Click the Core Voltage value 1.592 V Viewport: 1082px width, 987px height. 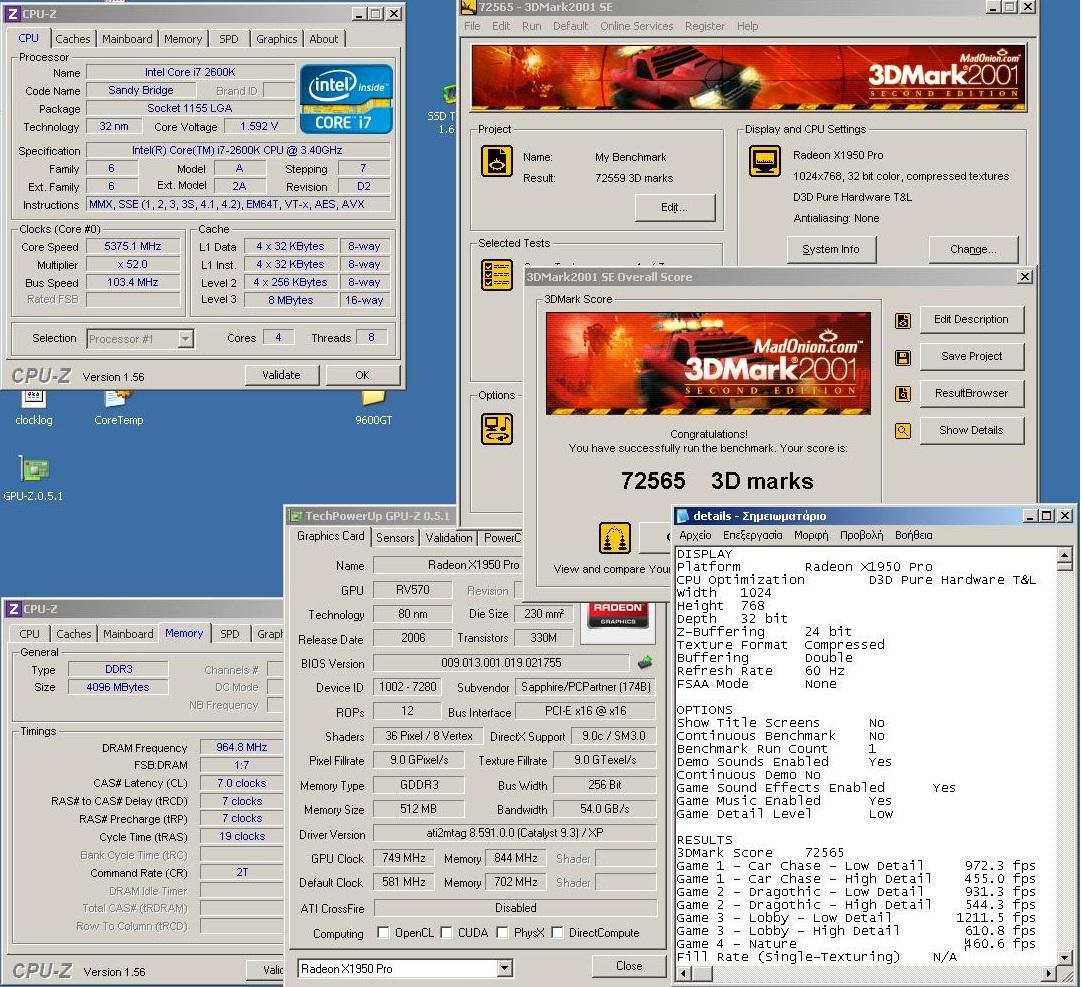(x=259, y=126)
